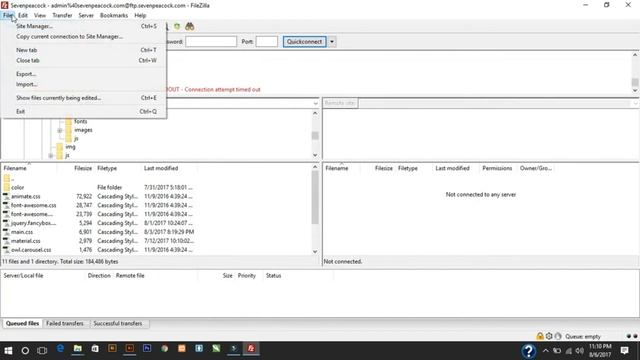Open the local site path dropdown

(315, 103)
